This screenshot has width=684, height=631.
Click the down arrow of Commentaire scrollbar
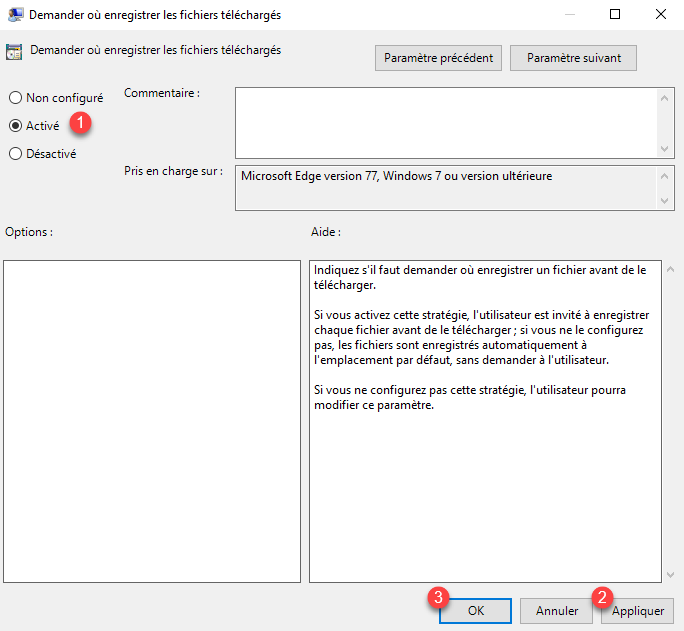tap(666, 148)
